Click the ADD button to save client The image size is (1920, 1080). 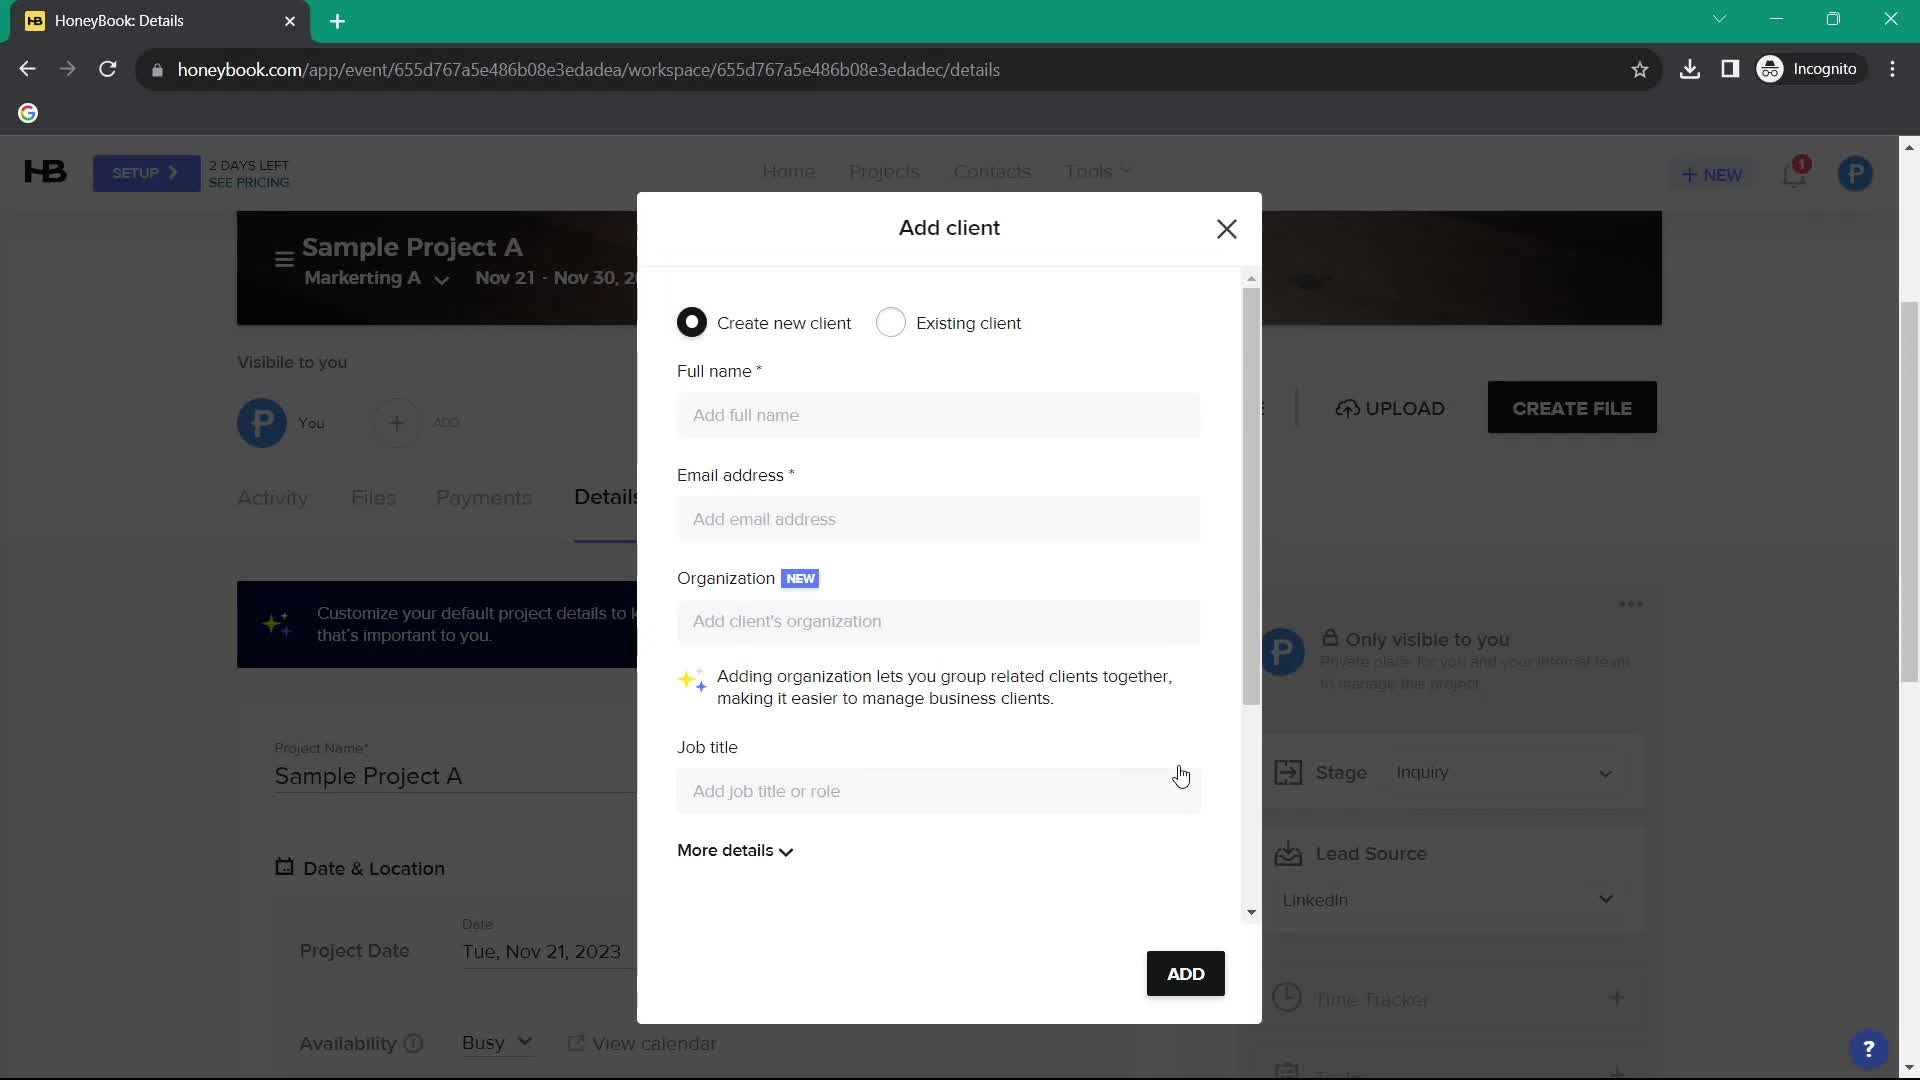pos(1184,973)
